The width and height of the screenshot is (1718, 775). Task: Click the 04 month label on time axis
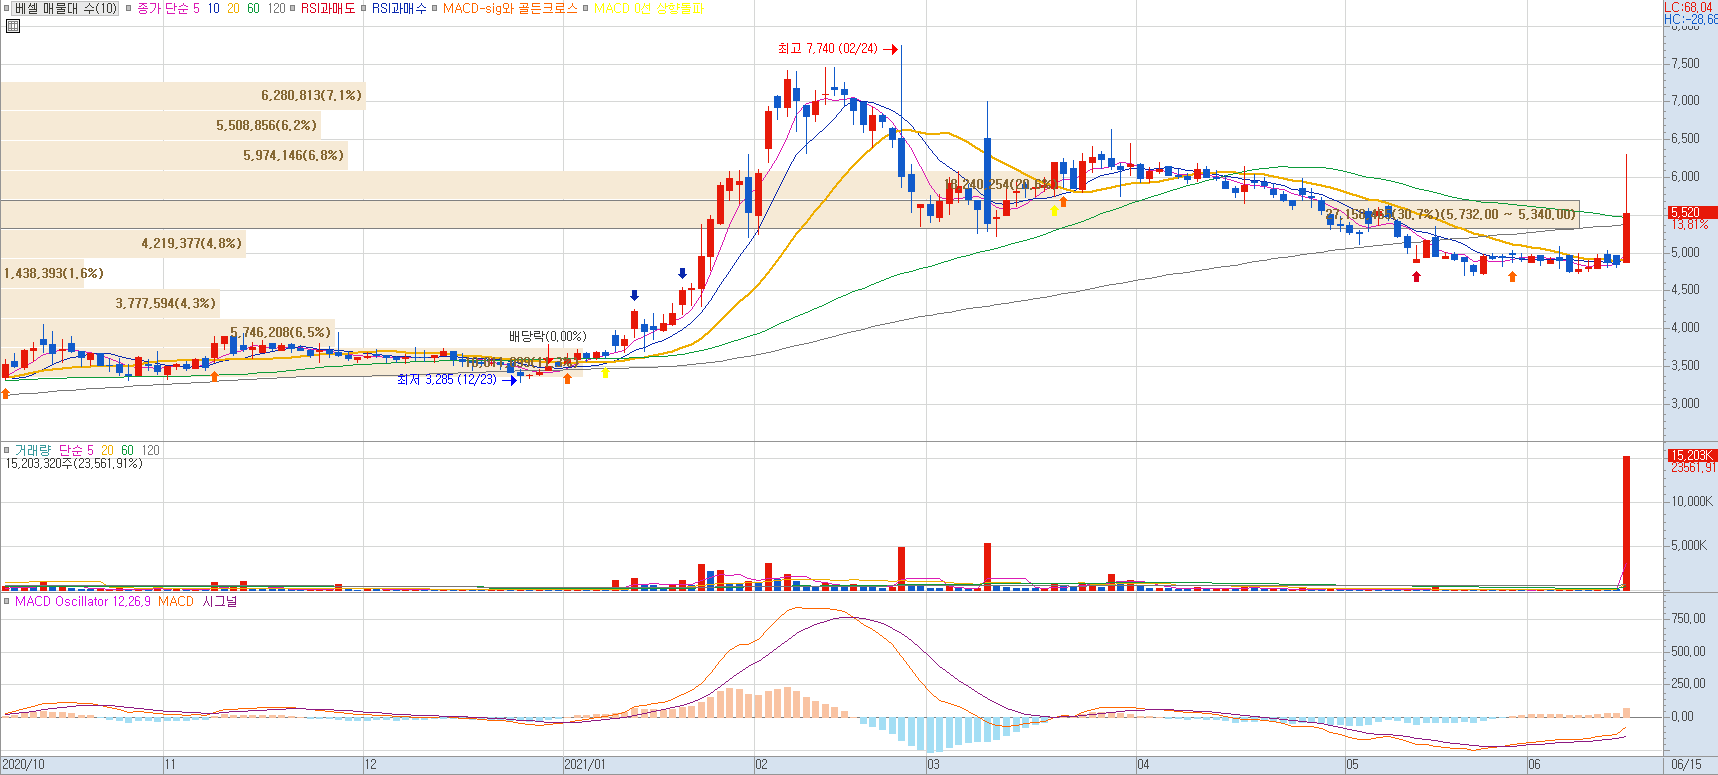(1143, 765)
